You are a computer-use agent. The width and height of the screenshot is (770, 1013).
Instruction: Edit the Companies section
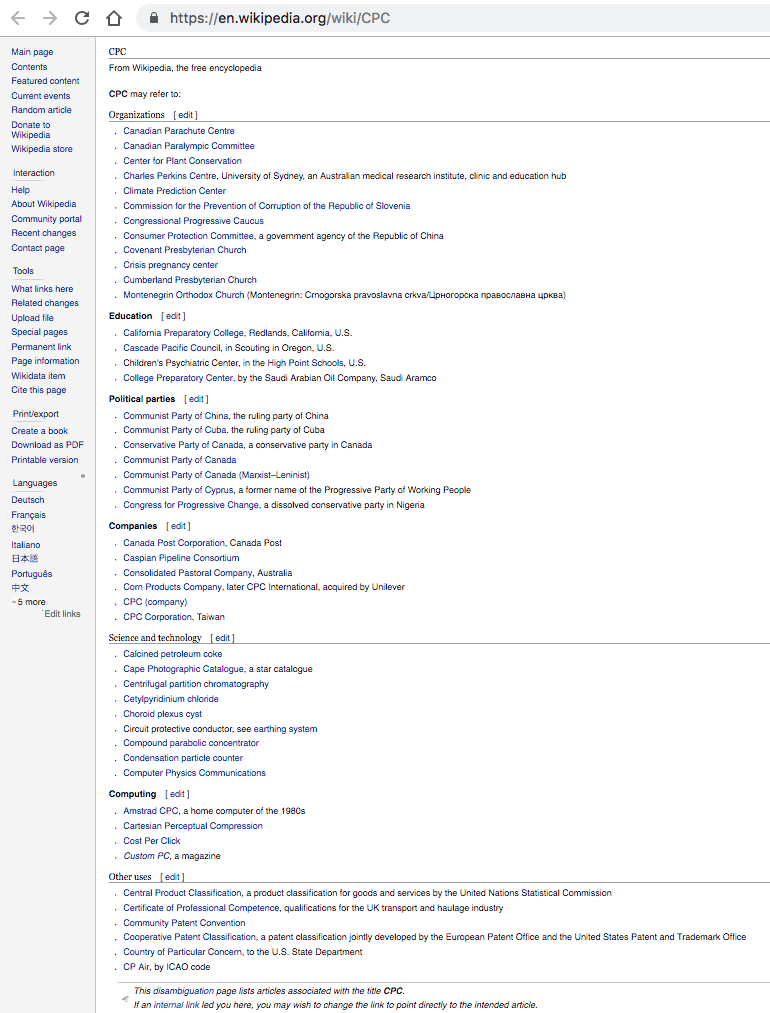click(x=178, y=526)
